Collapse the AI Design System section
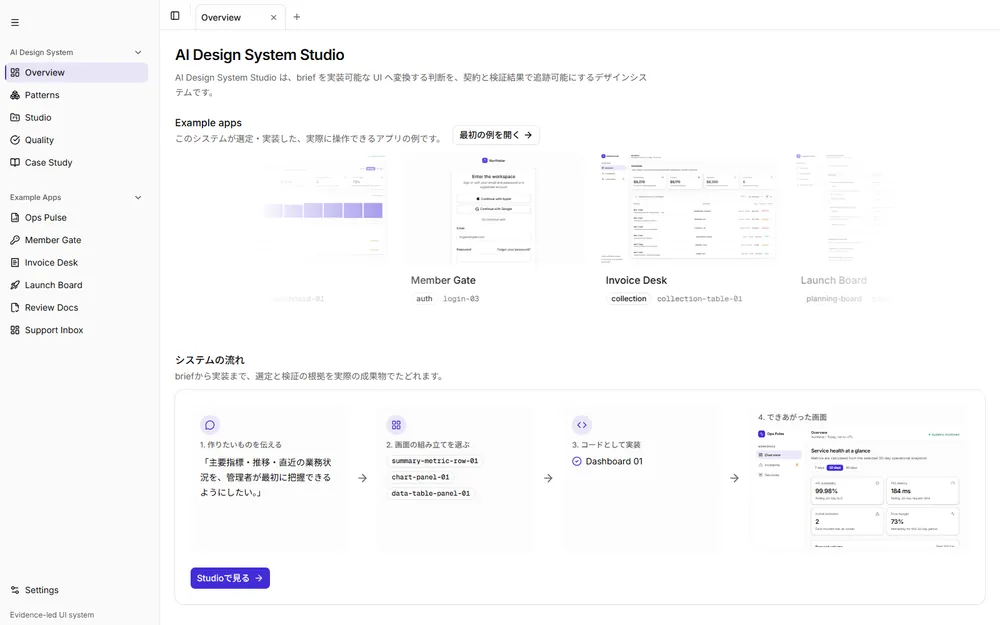This screenshot has width=1000, height=625. click(x=138, y=52)
